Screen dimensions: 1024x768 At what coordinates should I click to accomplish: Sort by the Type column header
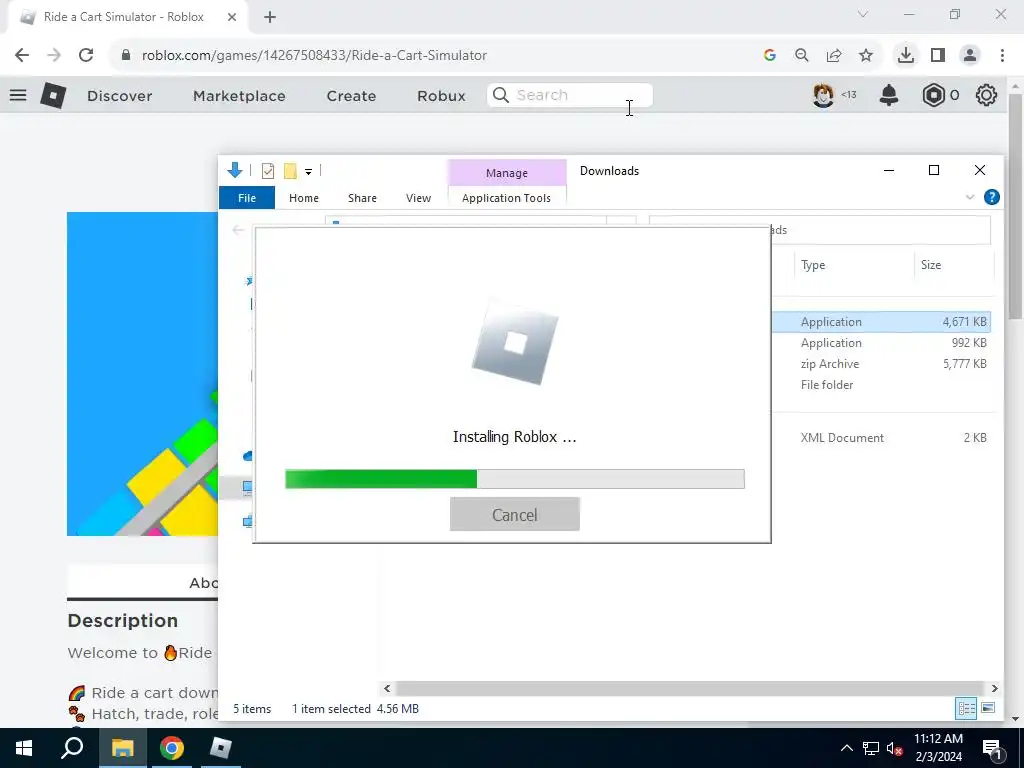point(813,264)
